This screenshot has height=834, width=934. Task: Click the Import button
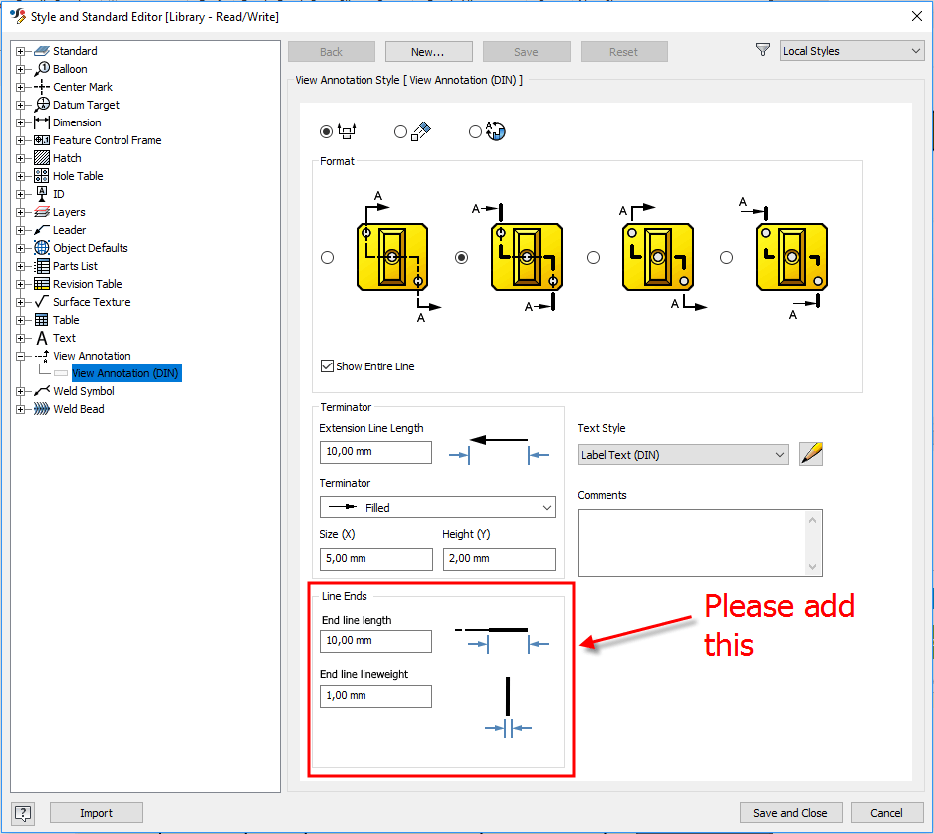click(x=96, y=812)
